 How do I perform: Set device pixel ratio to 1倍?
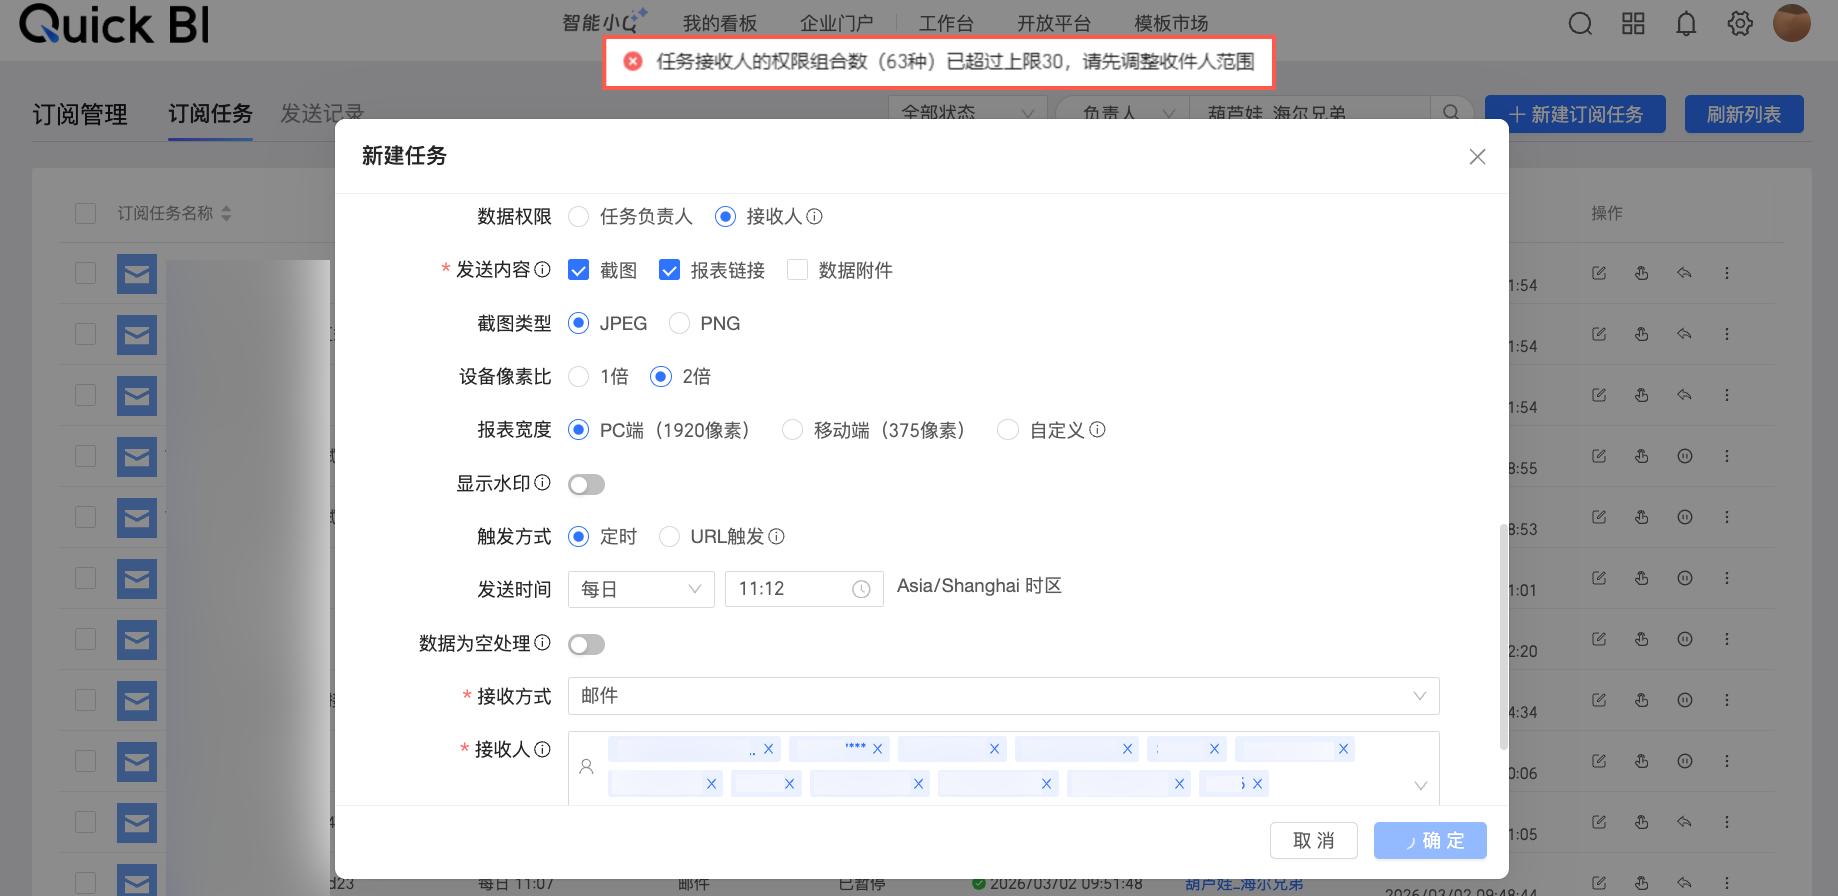[578, 376]
